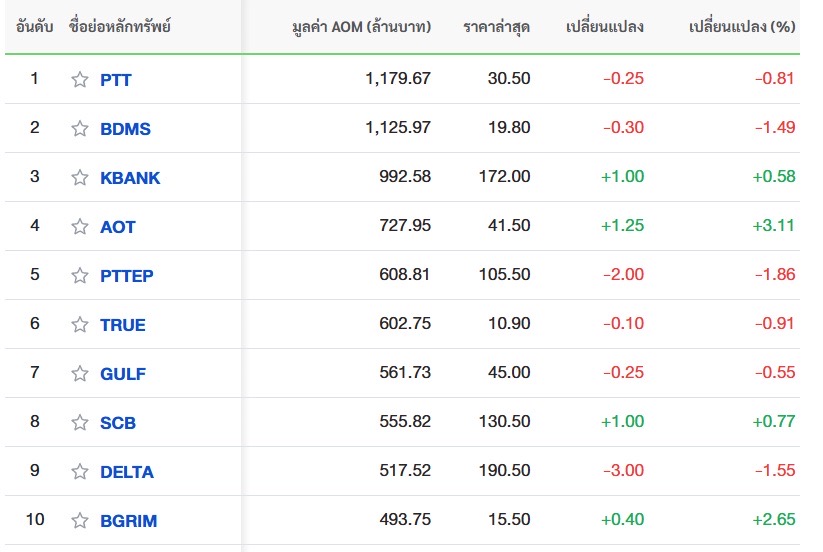Star PTT as a favorite
The width and height of the screenshot is (823, 552).
[80, 79]
